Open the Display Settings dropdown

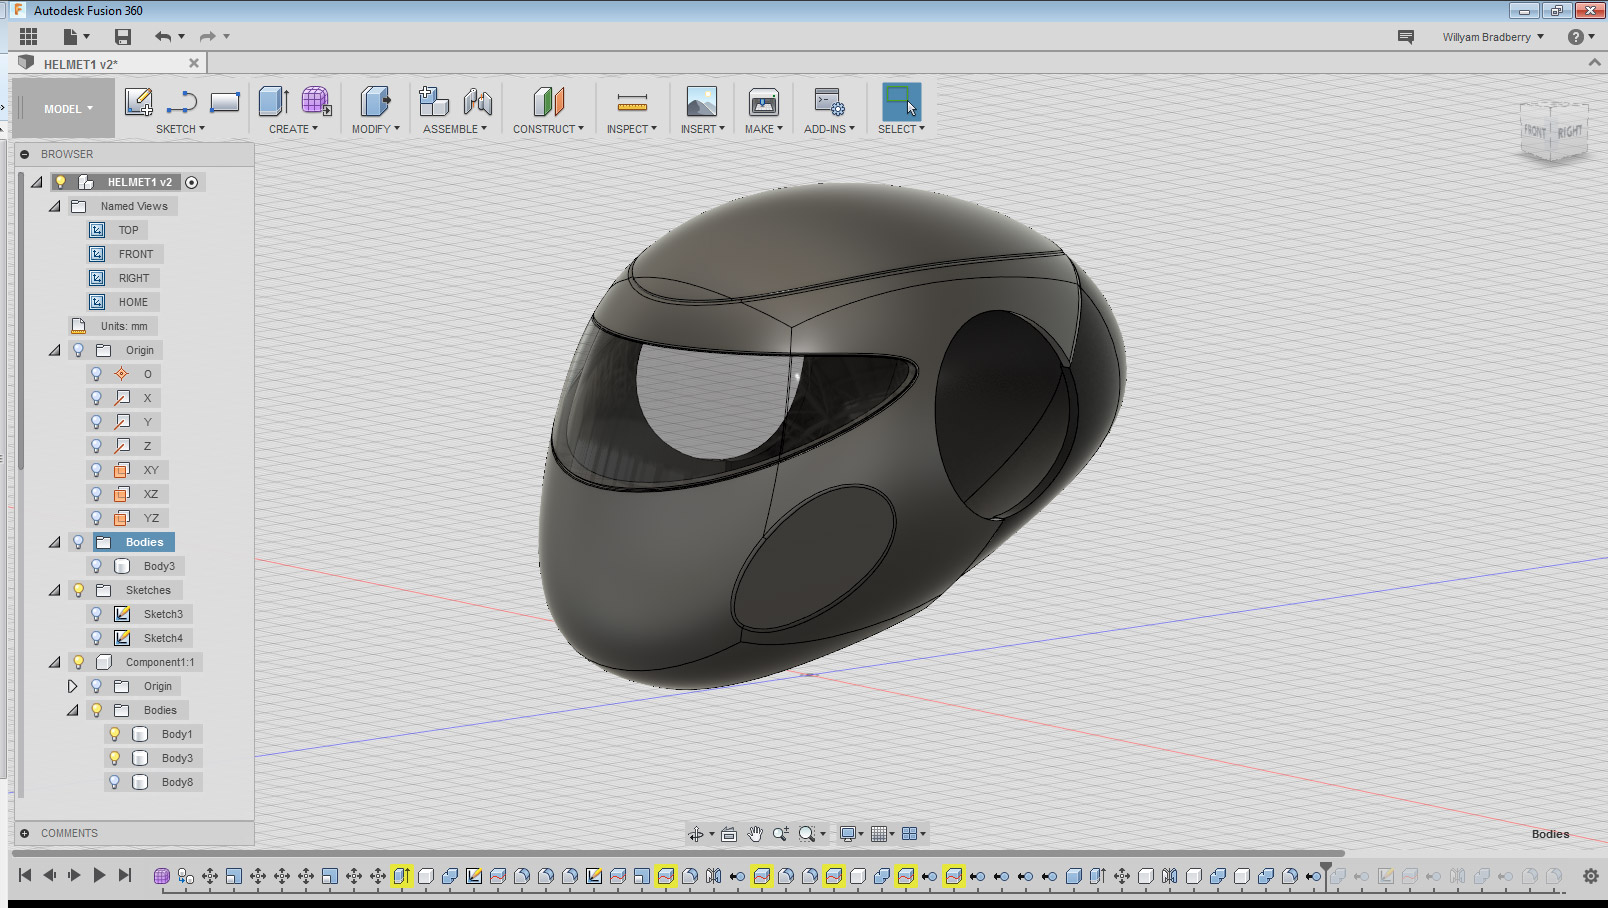[x=851, y=832]
